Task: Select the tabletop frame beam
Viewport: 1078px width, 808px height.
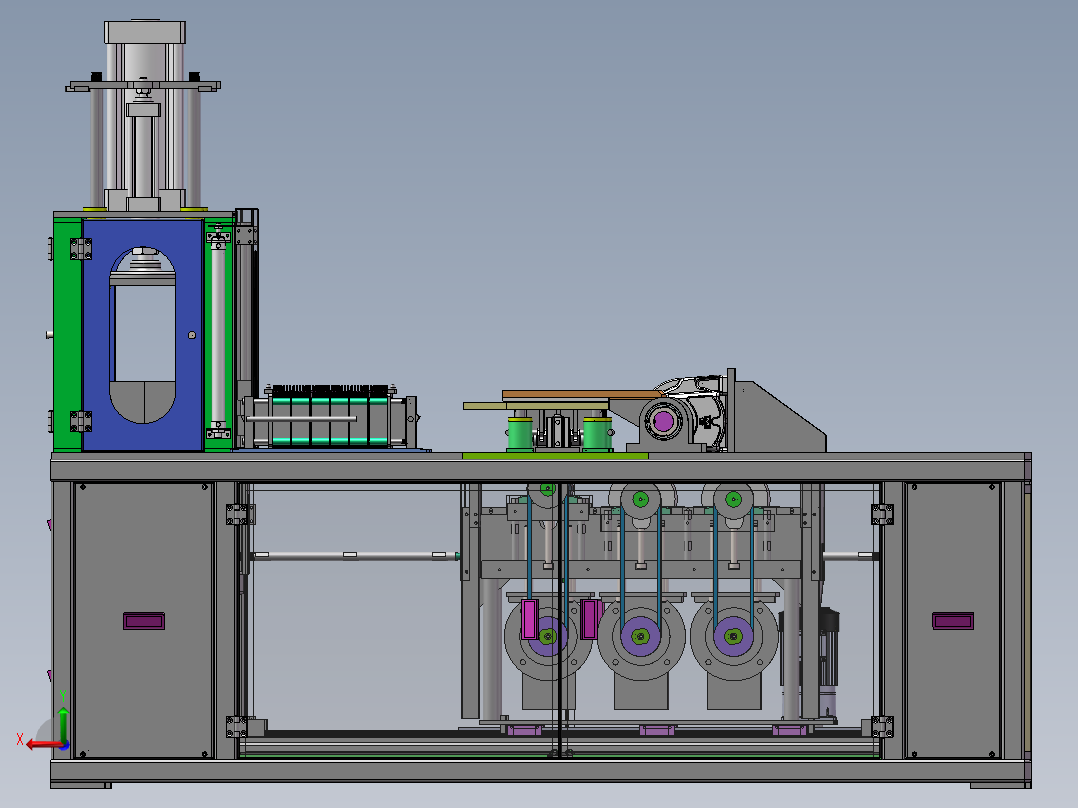Action: [540, 467]
